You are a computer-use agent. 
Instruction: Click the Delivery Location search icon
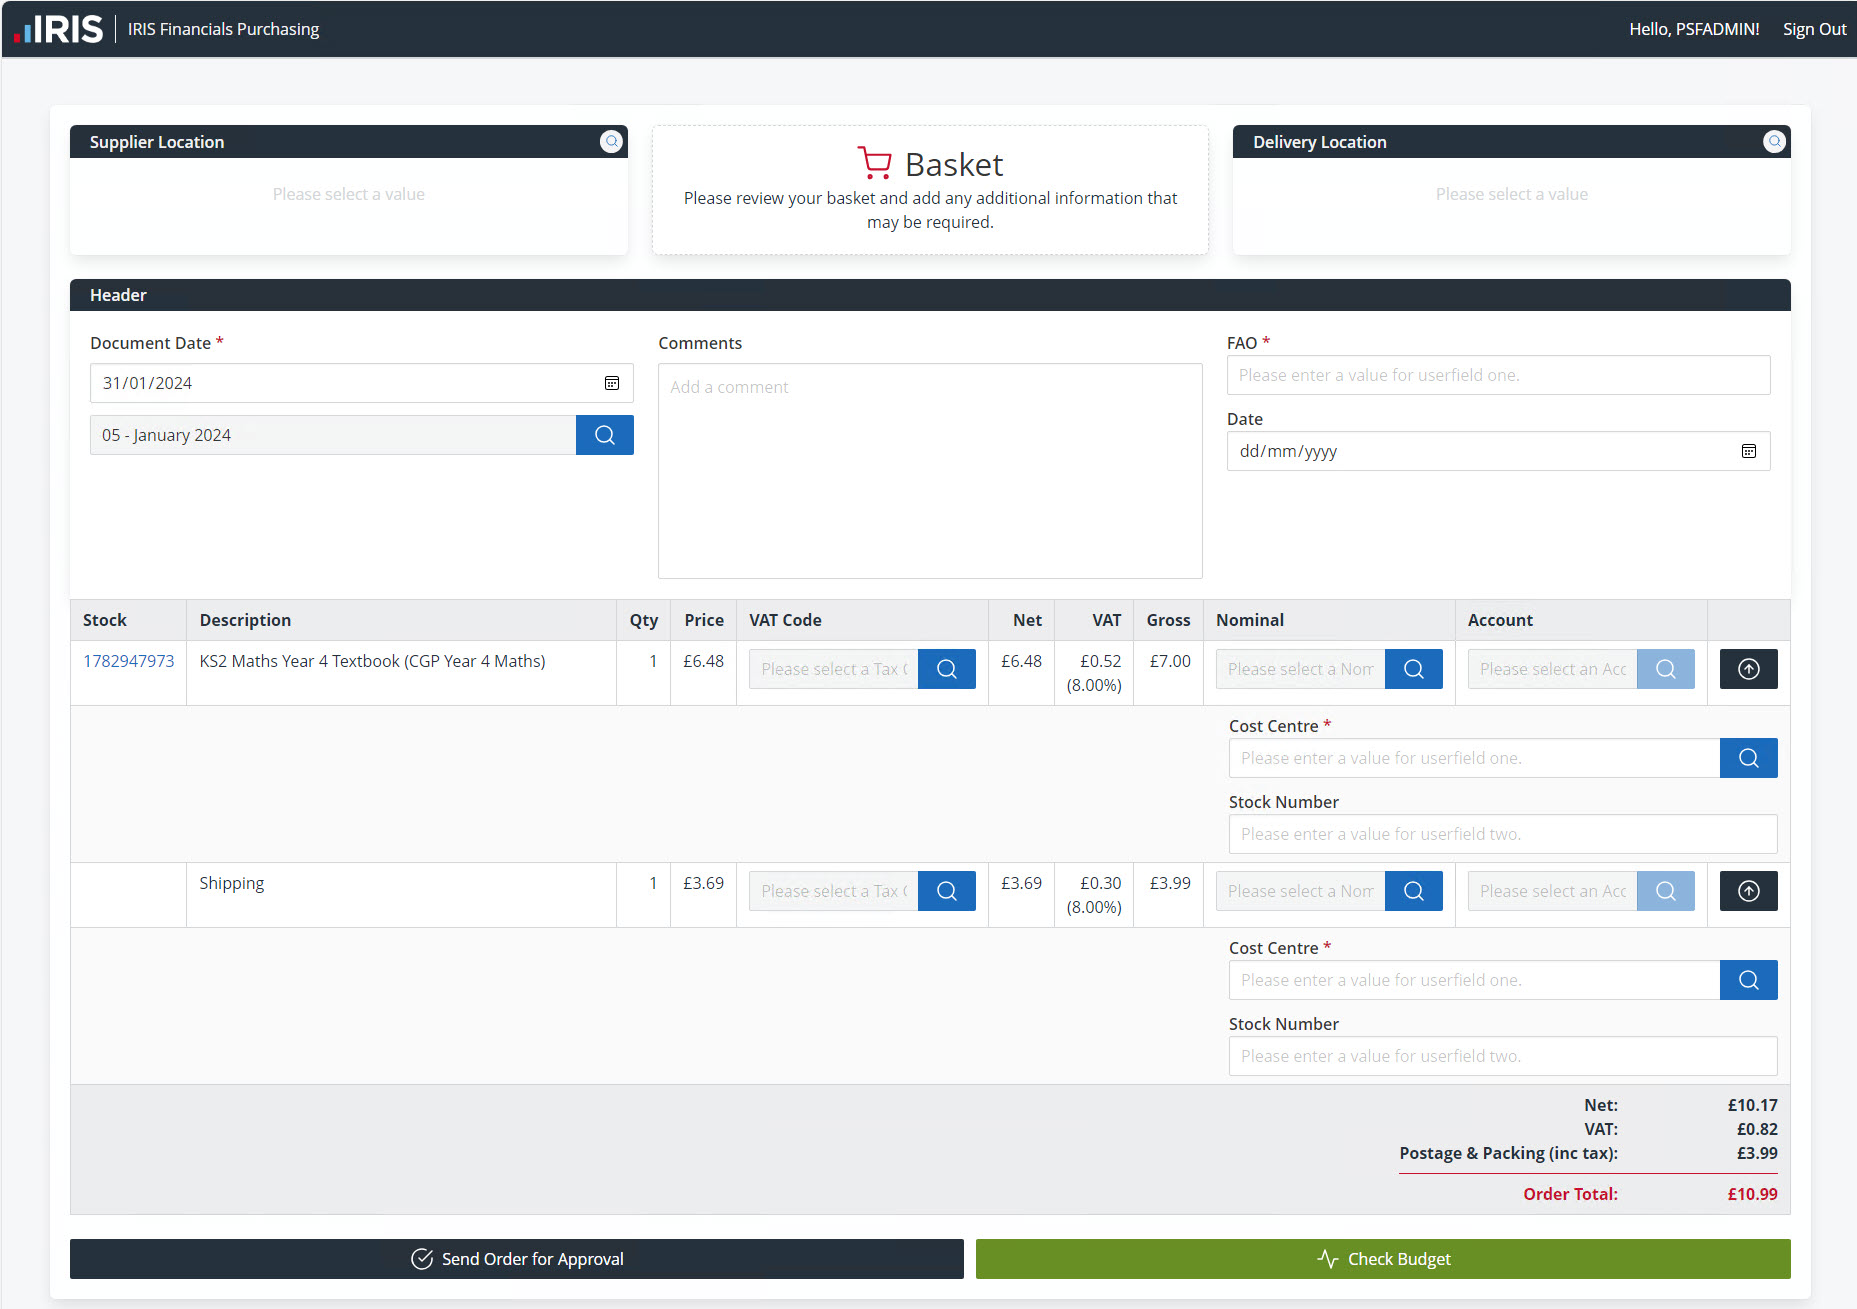1774,142
